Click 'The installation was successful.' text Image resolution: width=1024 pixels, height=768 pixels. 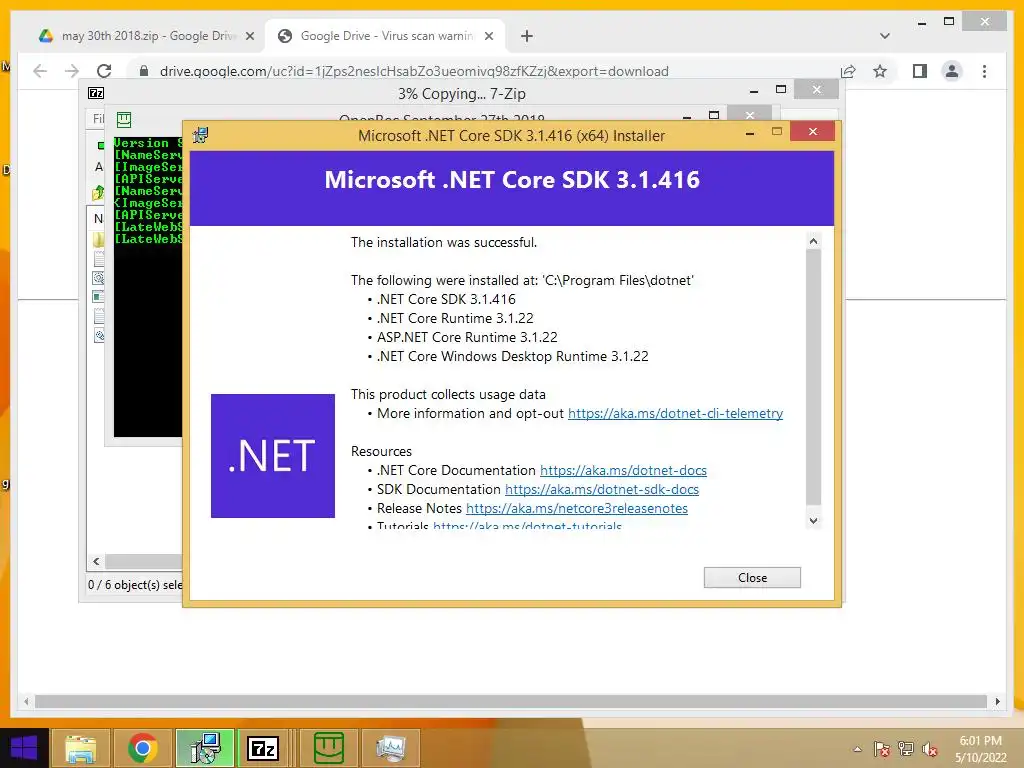[x=443, y=242]
